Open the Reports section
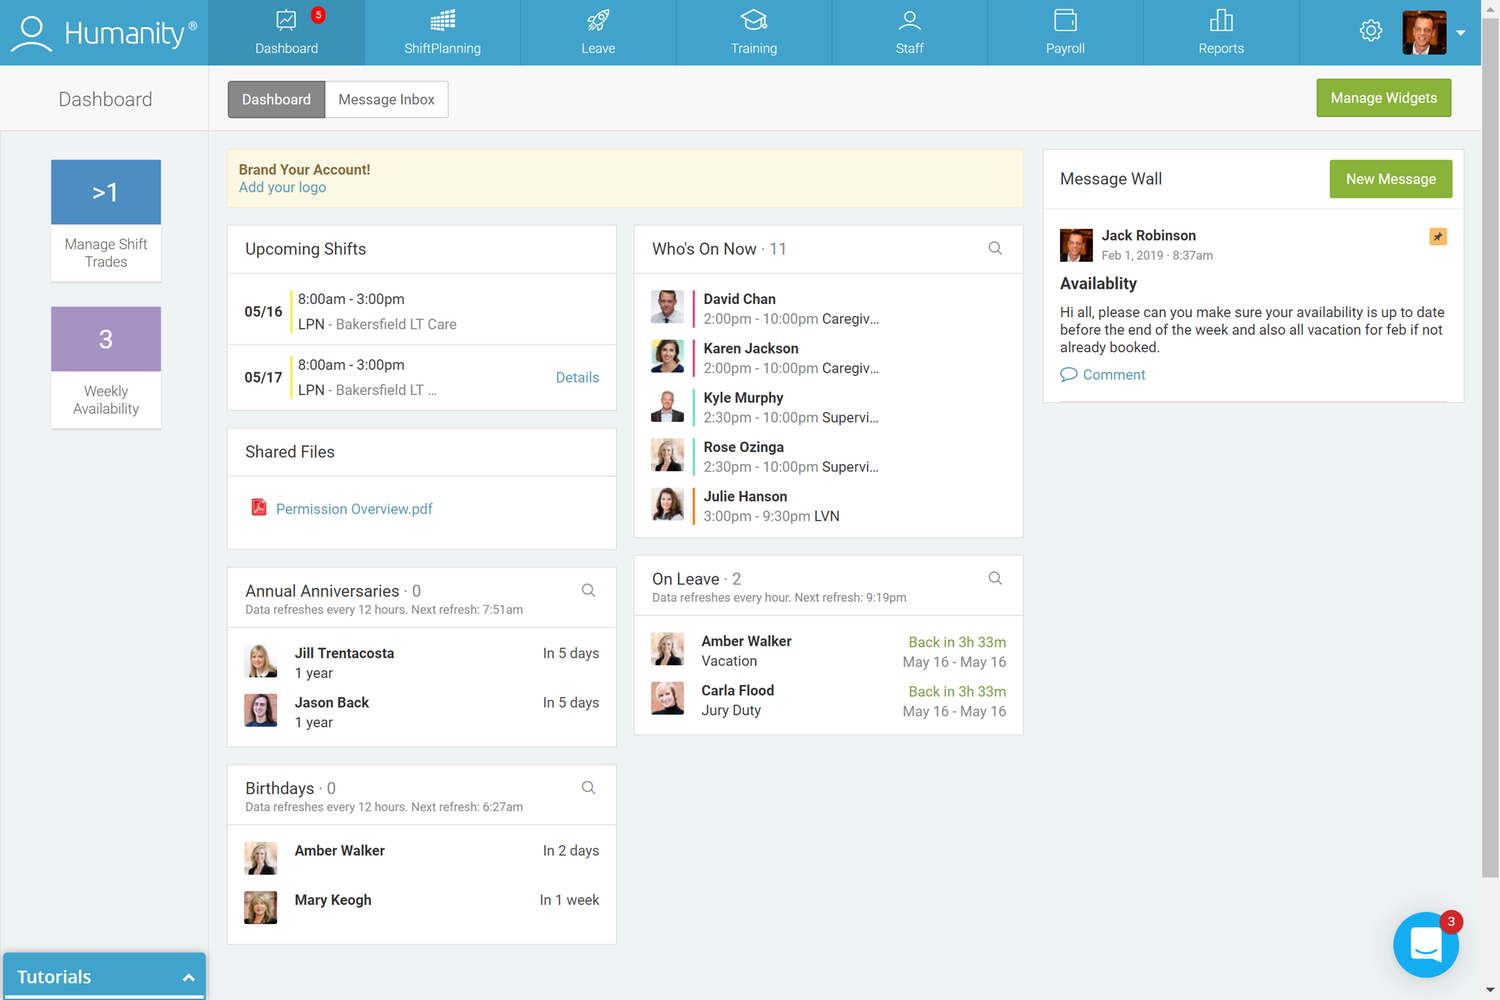 pos(1221,32)
